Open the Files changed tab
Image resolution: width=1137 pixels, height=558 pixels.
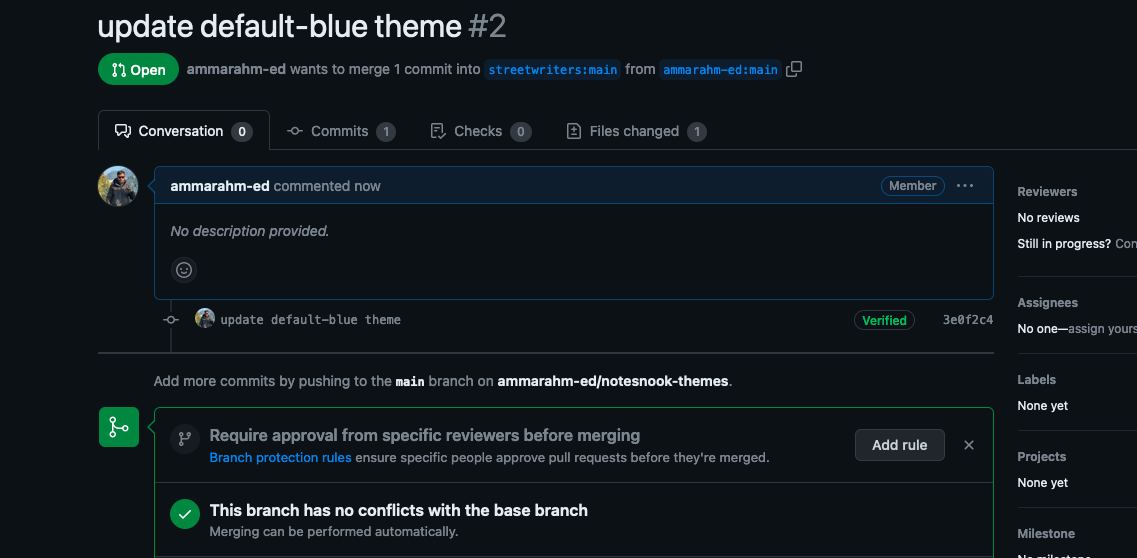pos(635,131)
